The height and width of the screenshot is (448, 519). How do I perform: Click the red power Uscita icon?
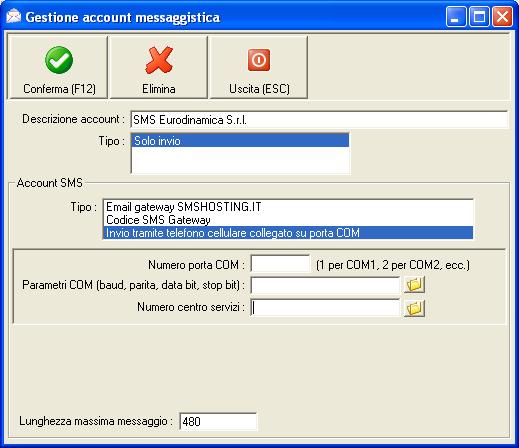[259, 60]
